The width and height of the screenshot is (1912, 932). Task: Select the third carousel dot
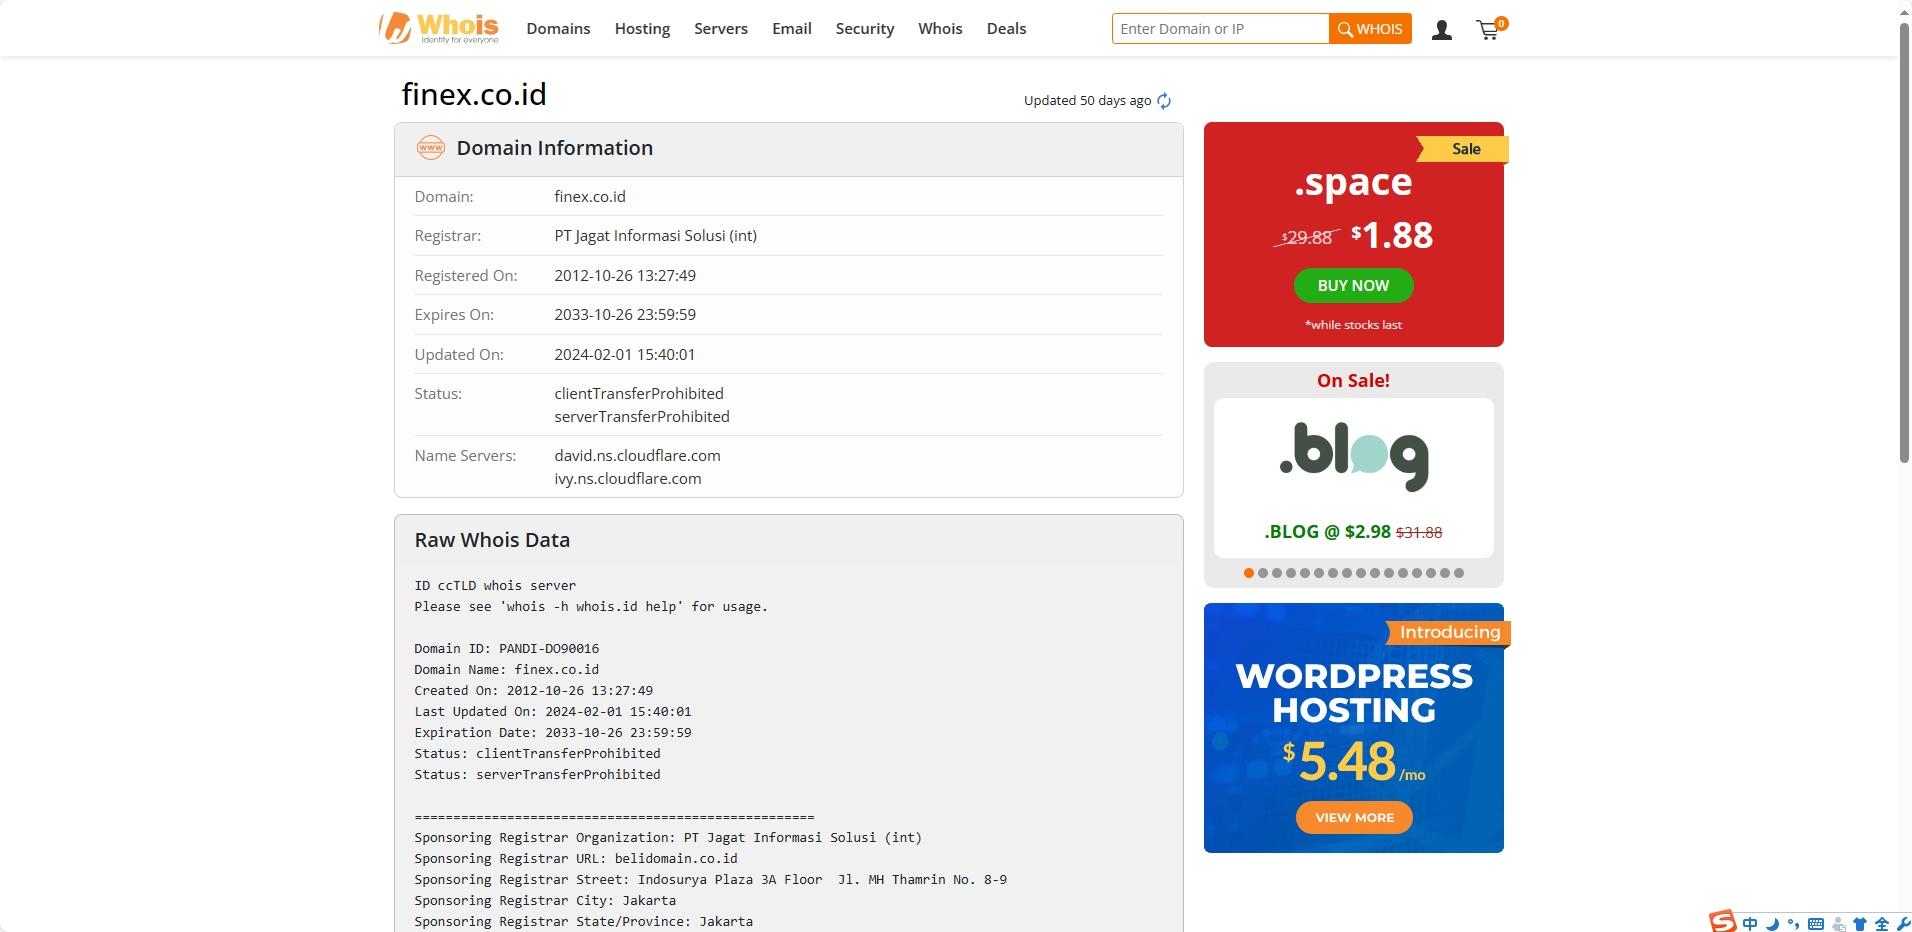point(1276,573)
